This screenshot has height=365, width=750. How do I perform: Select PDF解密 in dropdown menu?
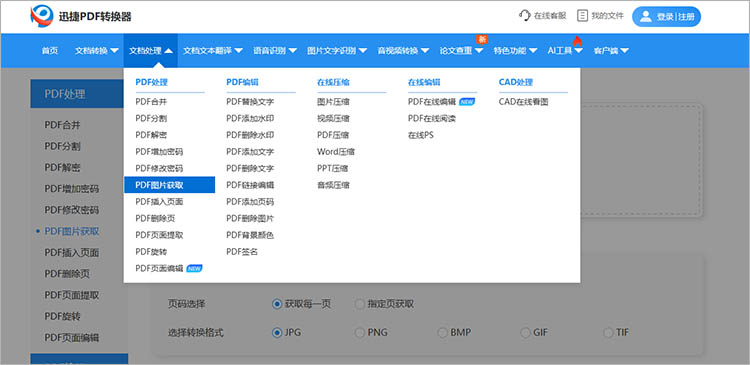(151, 135)
